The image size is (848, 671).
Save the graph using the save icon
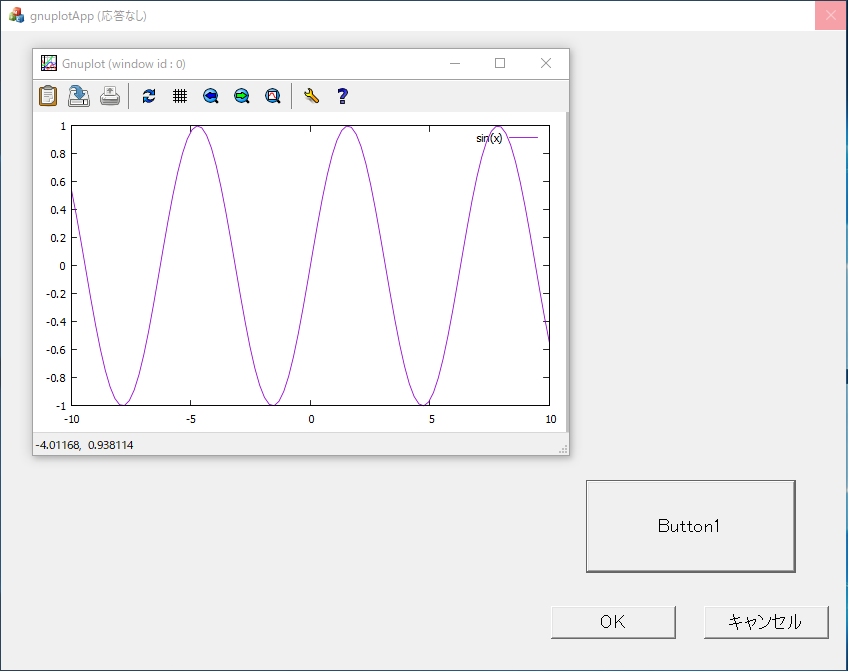click(x=79, y=96)
